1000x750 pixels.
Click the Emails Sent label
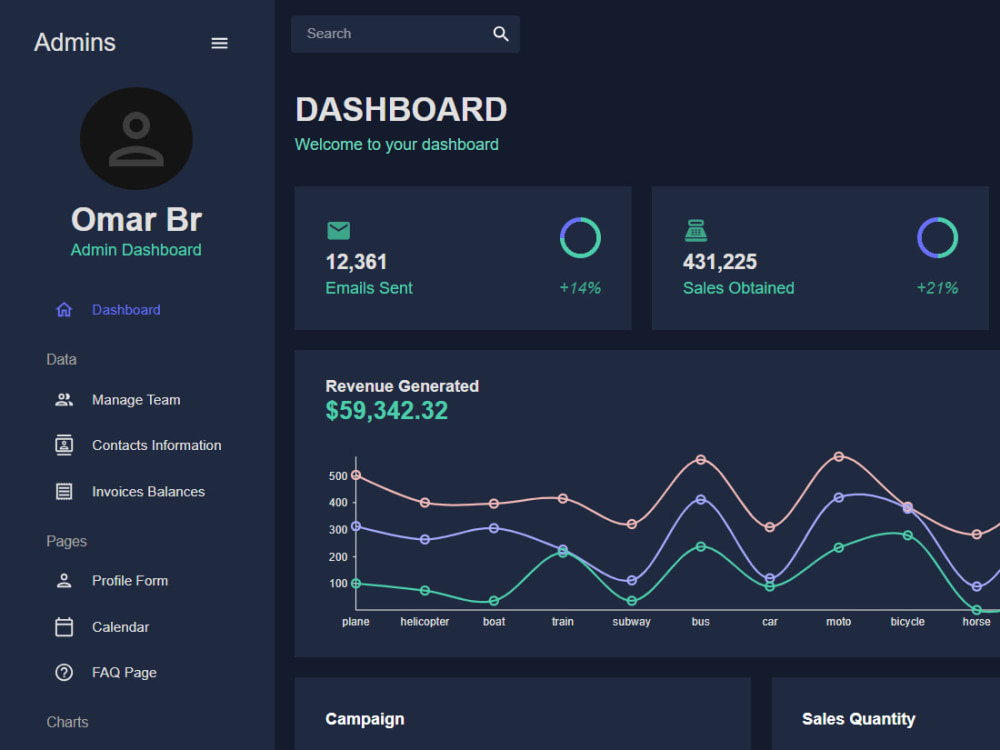point(369,288)
